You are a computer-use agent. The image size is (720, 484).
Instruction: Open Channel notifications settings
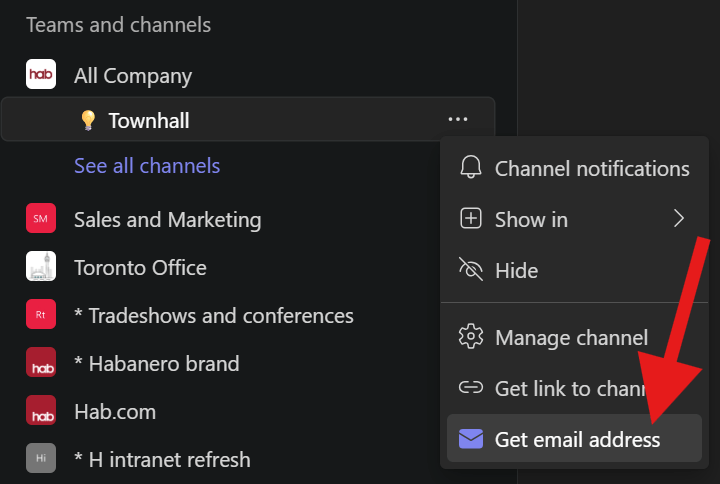575,168
